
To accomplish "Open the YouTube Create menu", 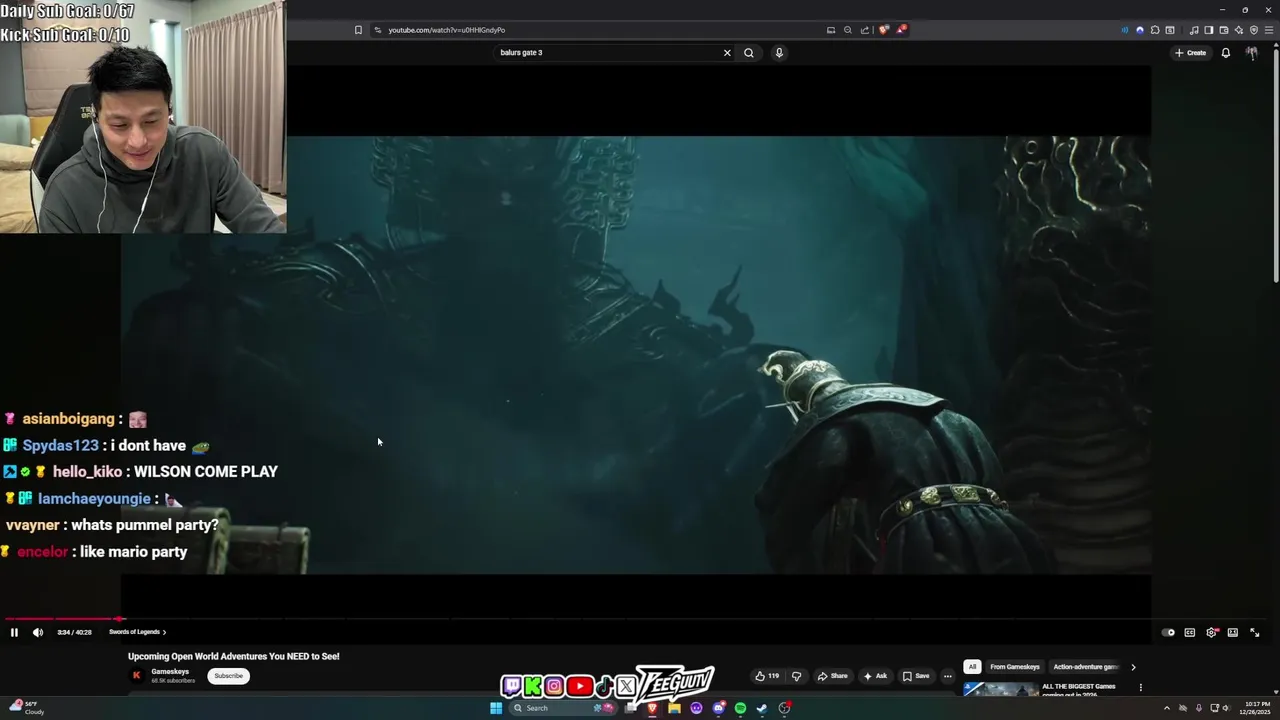I will point(1191,53).
